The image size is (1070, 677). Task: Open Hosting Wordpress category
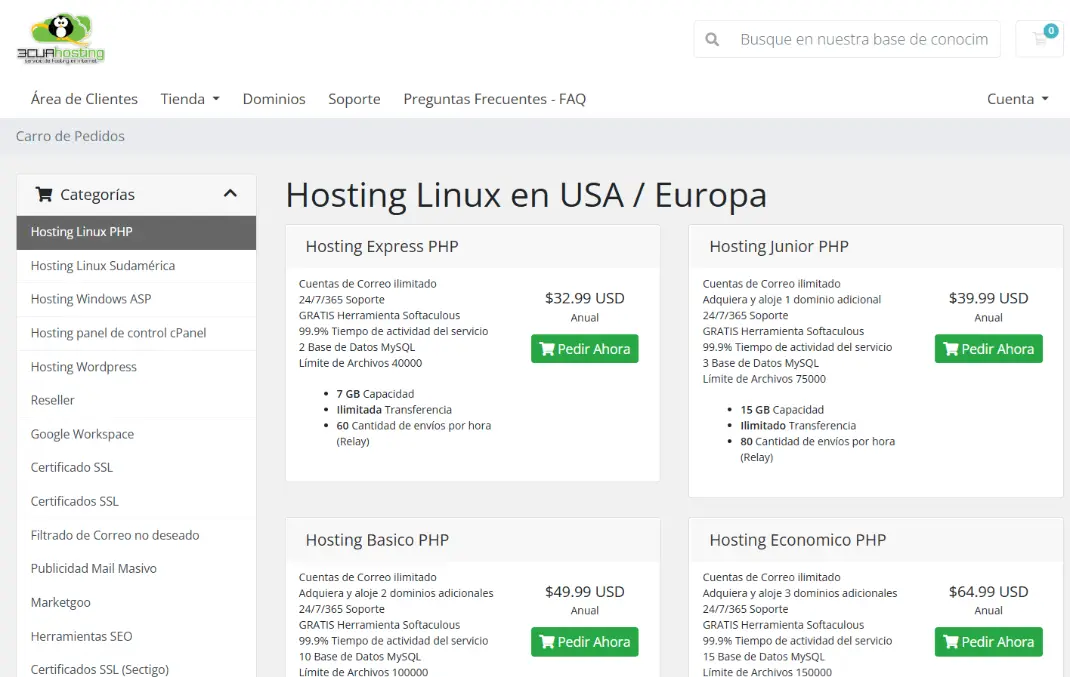[x=136, y=366]
